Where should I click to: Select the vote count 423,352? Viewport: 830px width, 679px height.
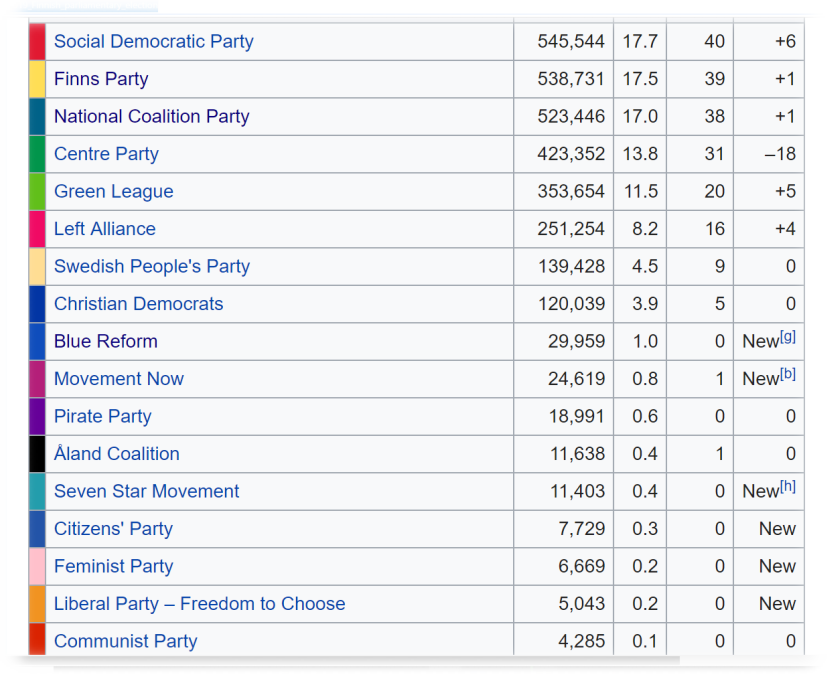pyautogui.click(x=571, y=154)
